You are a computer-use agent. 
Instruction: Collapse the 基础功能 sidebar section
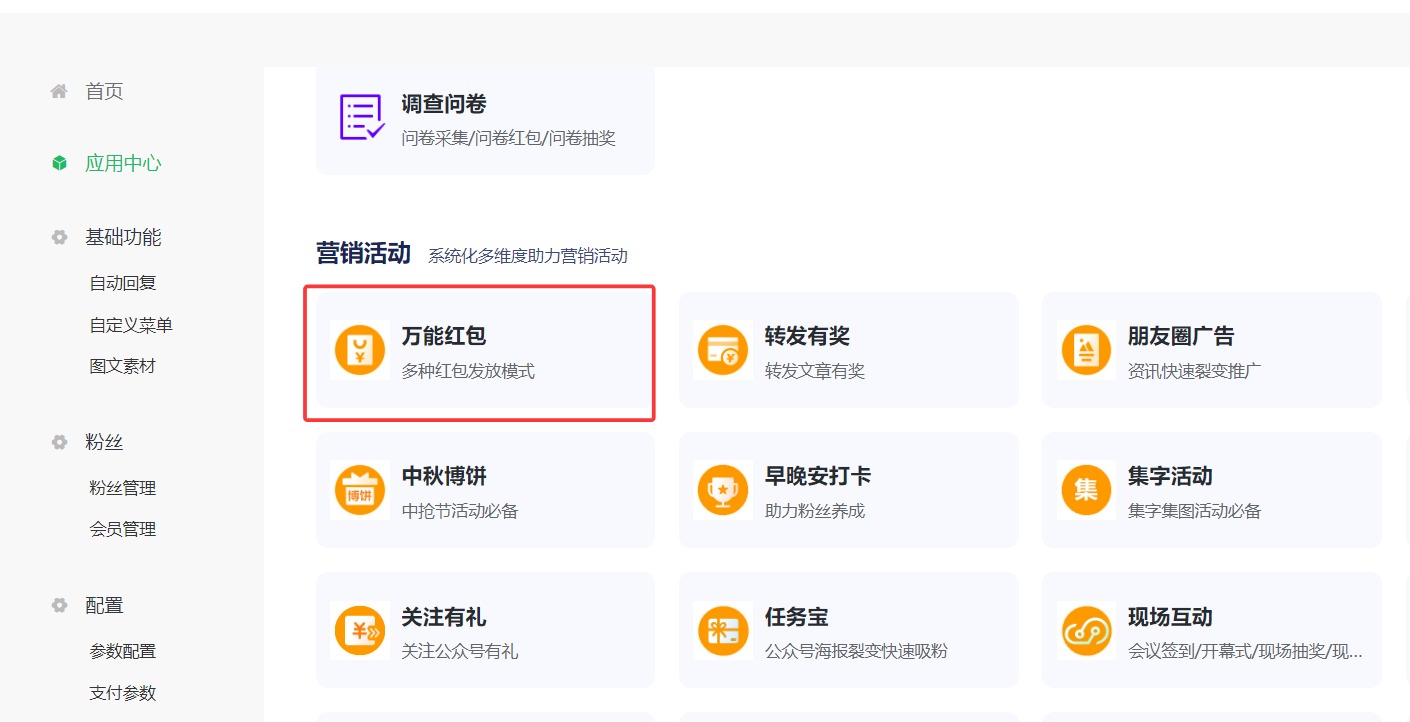[x=122, y=237]
